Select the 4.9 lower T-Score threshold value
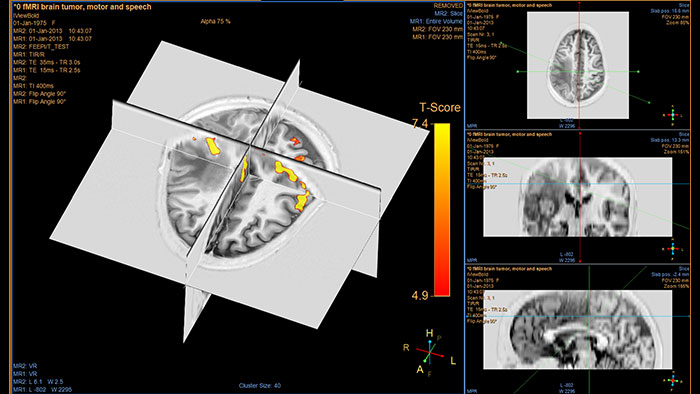The width and height of the screenshot is (700, 394). (420, 295)
